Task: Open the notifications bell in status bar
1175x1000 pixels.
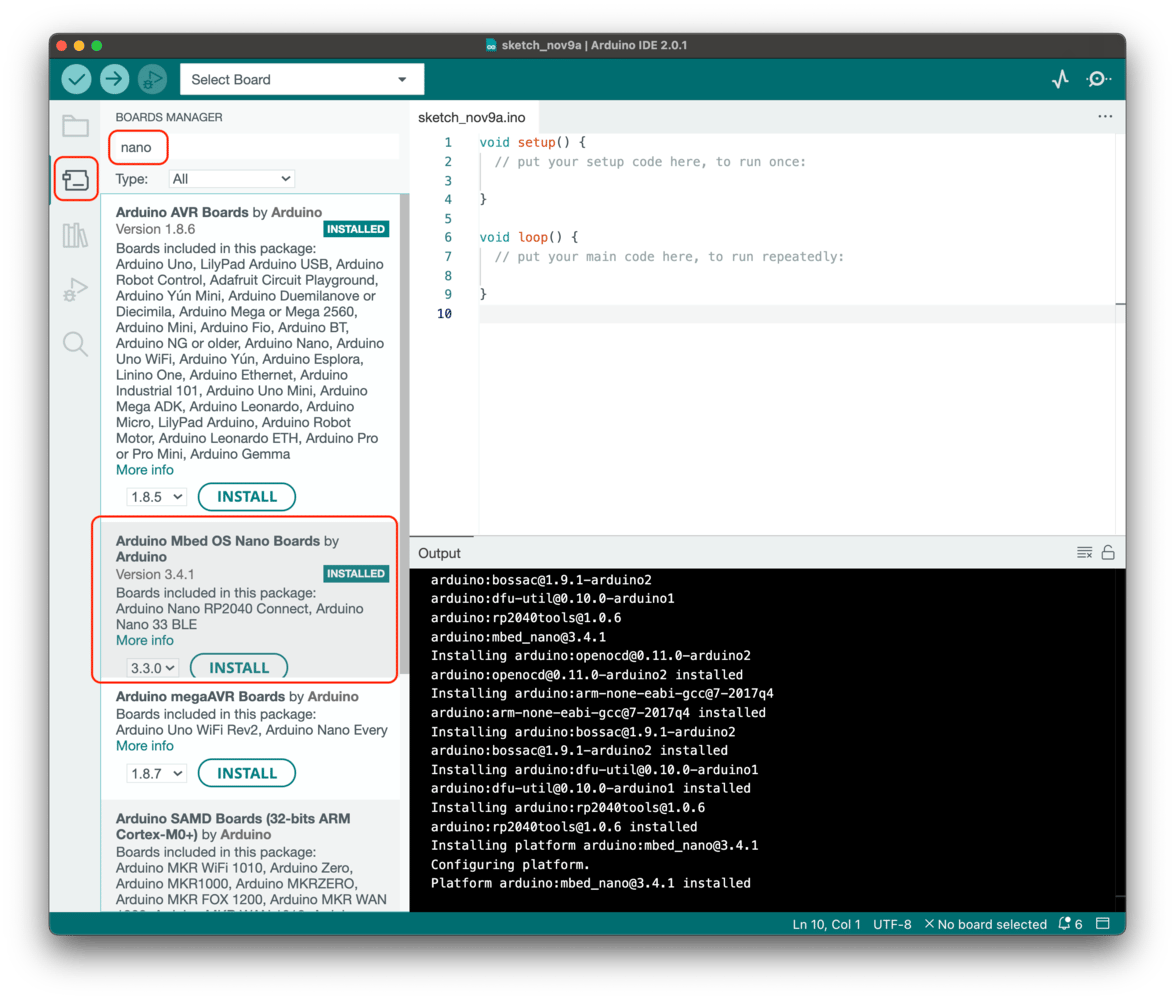Action: click(1070, 924)
